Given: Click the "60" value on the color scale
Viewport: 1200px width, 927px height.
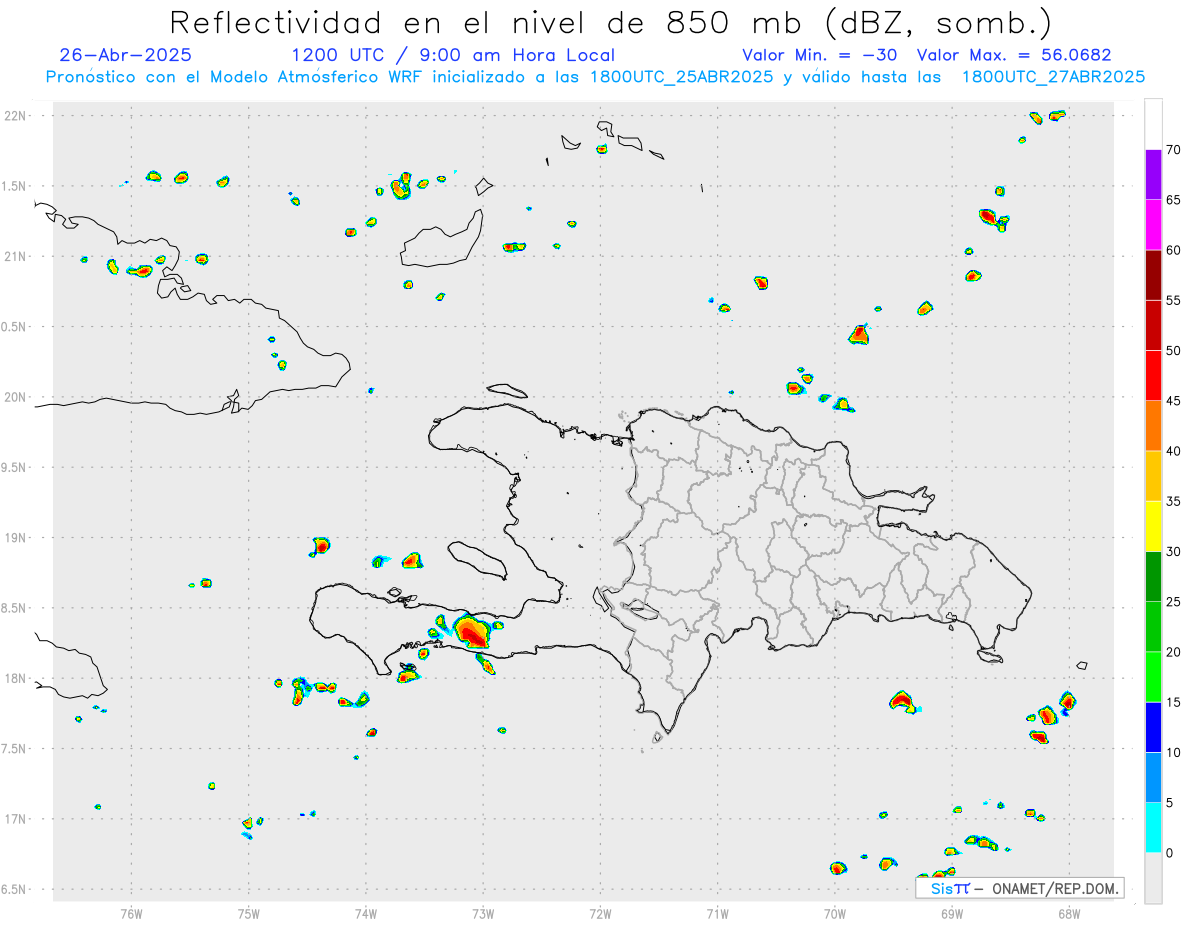Looking at the screenshot, I should tap(1174, 250).
